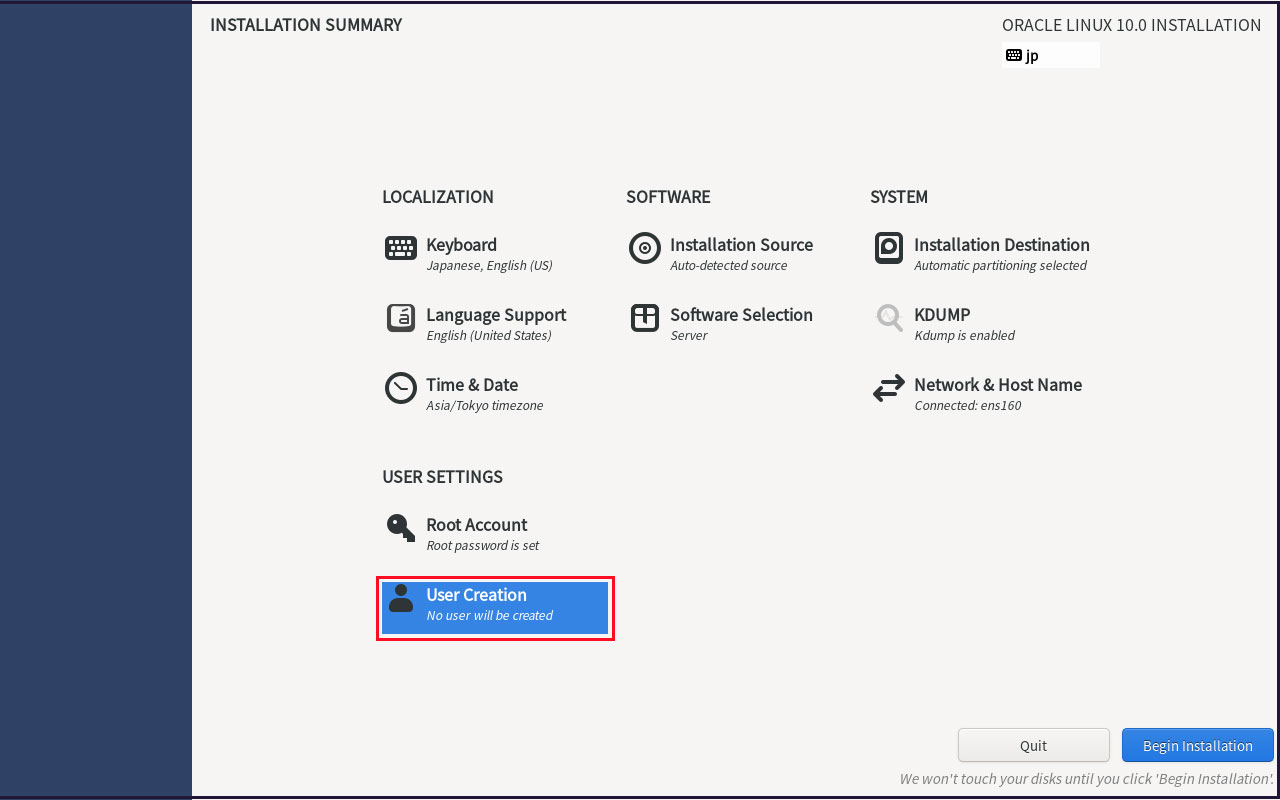Click the Begin Installation button

coord(1197,746)
